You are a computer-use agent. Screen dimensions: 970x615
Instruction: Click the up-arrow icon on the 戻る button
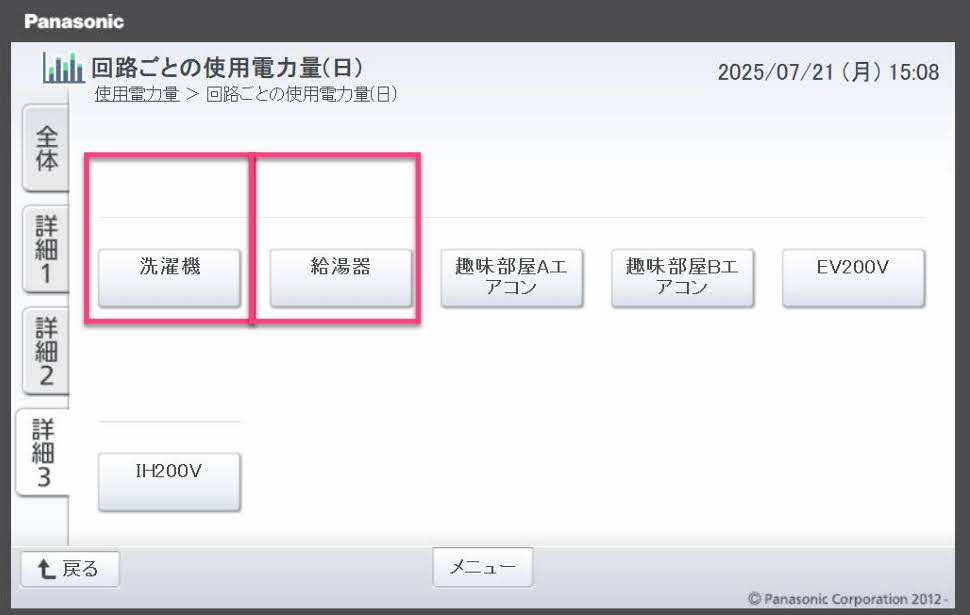click(46, 569)
